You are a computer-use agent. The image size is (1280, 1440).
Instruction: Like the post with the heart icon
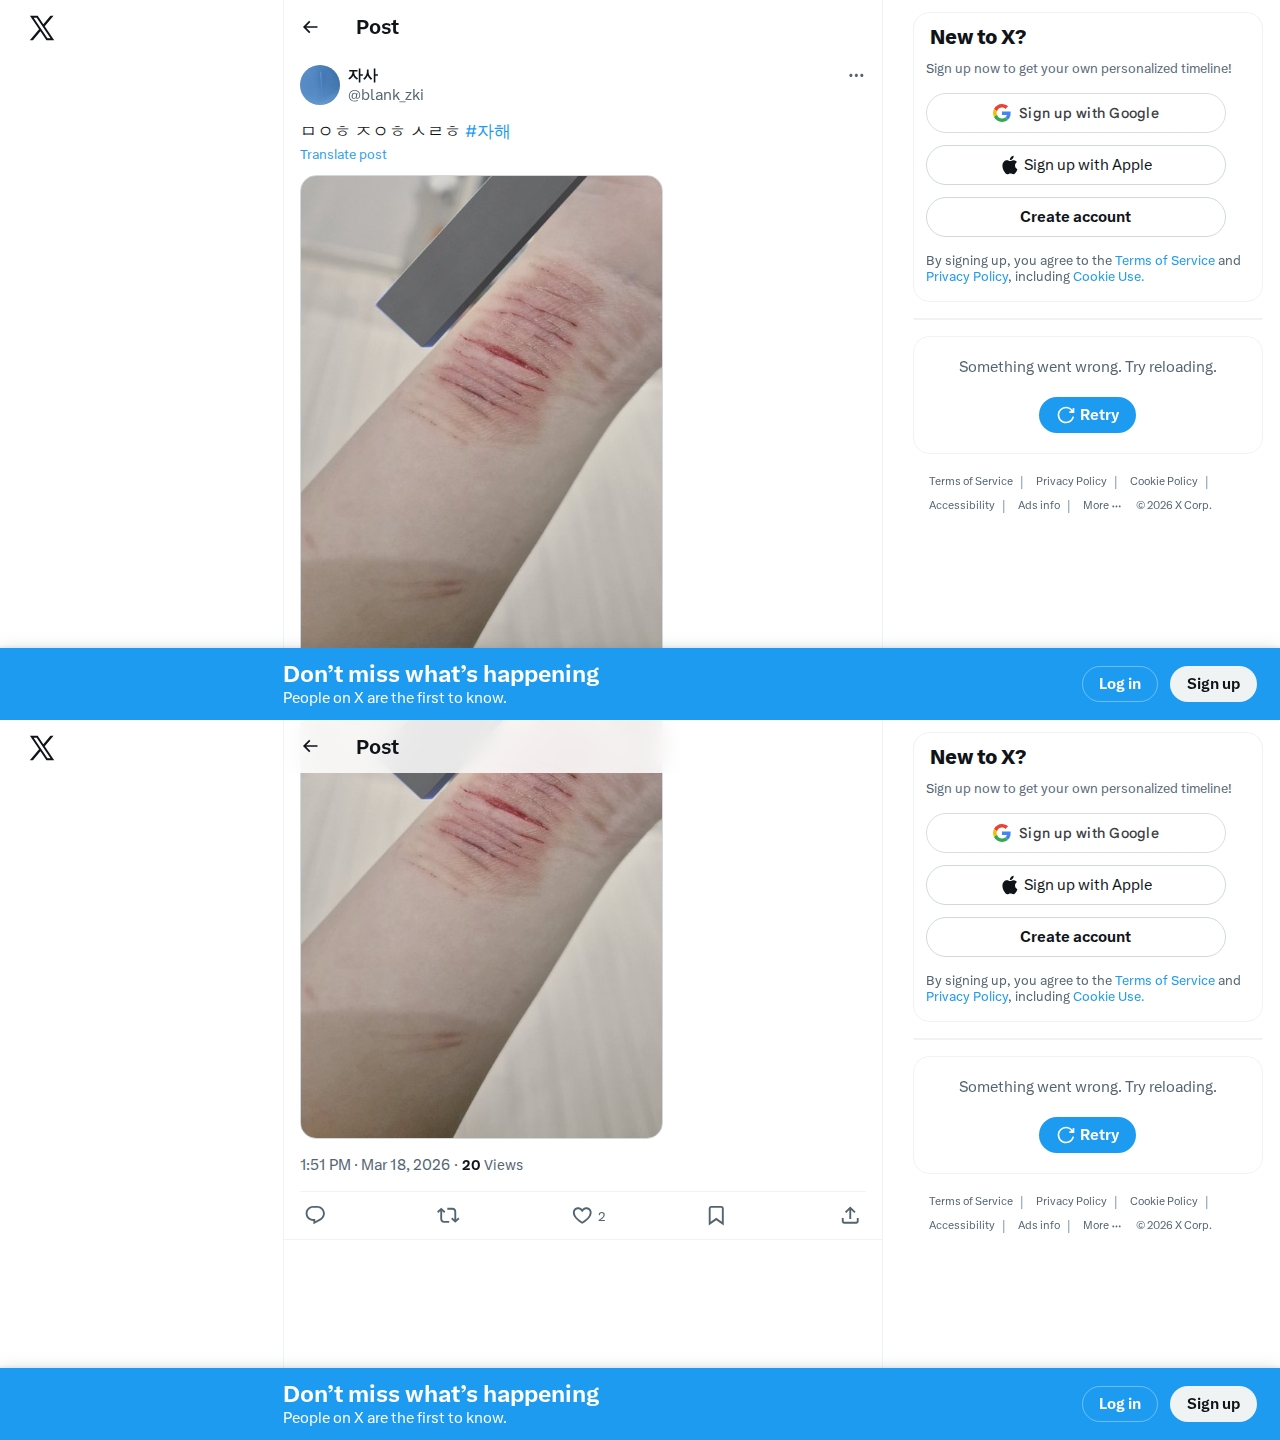pos(582,1215)
